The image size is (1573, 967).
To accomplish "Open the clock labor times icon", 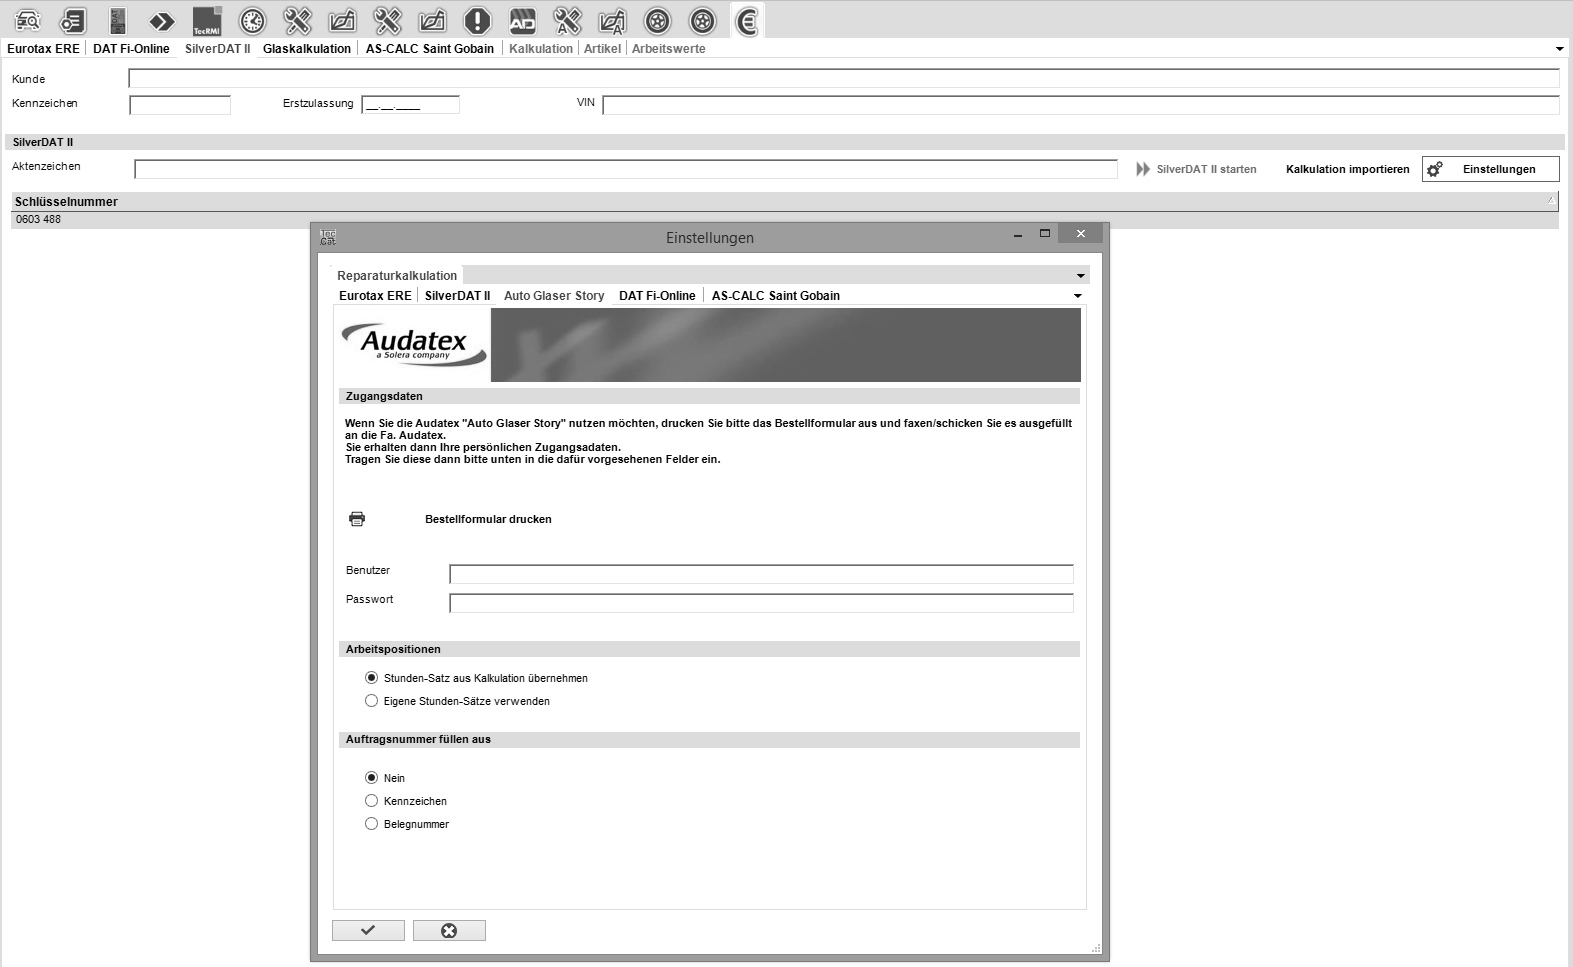I will click(x=252, y=20).
